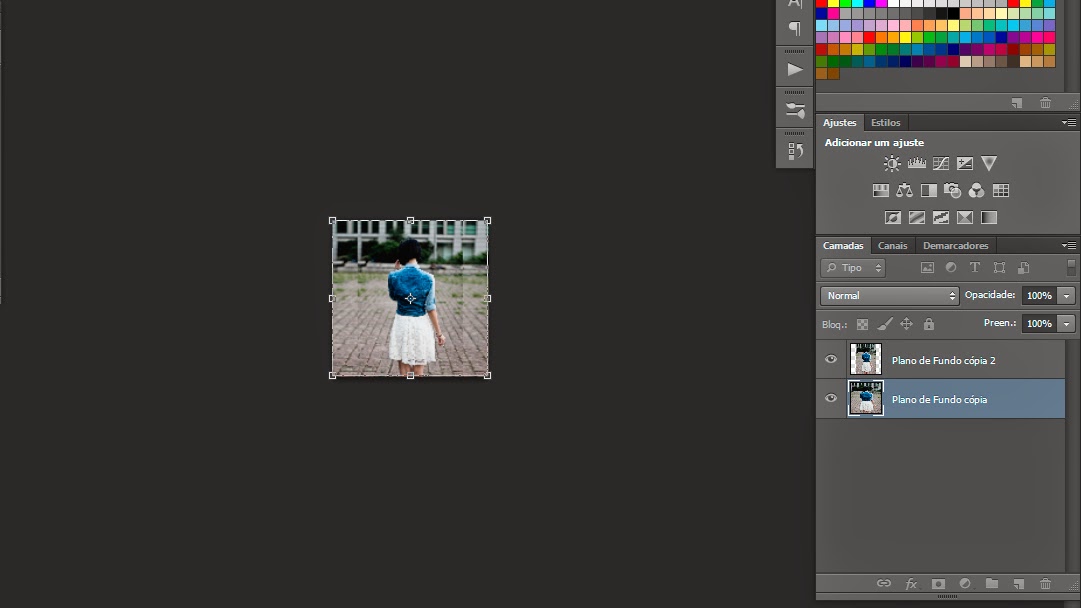Viewport: 1081px width, 608px height.
Task: Pick the final dark brown swatch
Action: point(834,74)
